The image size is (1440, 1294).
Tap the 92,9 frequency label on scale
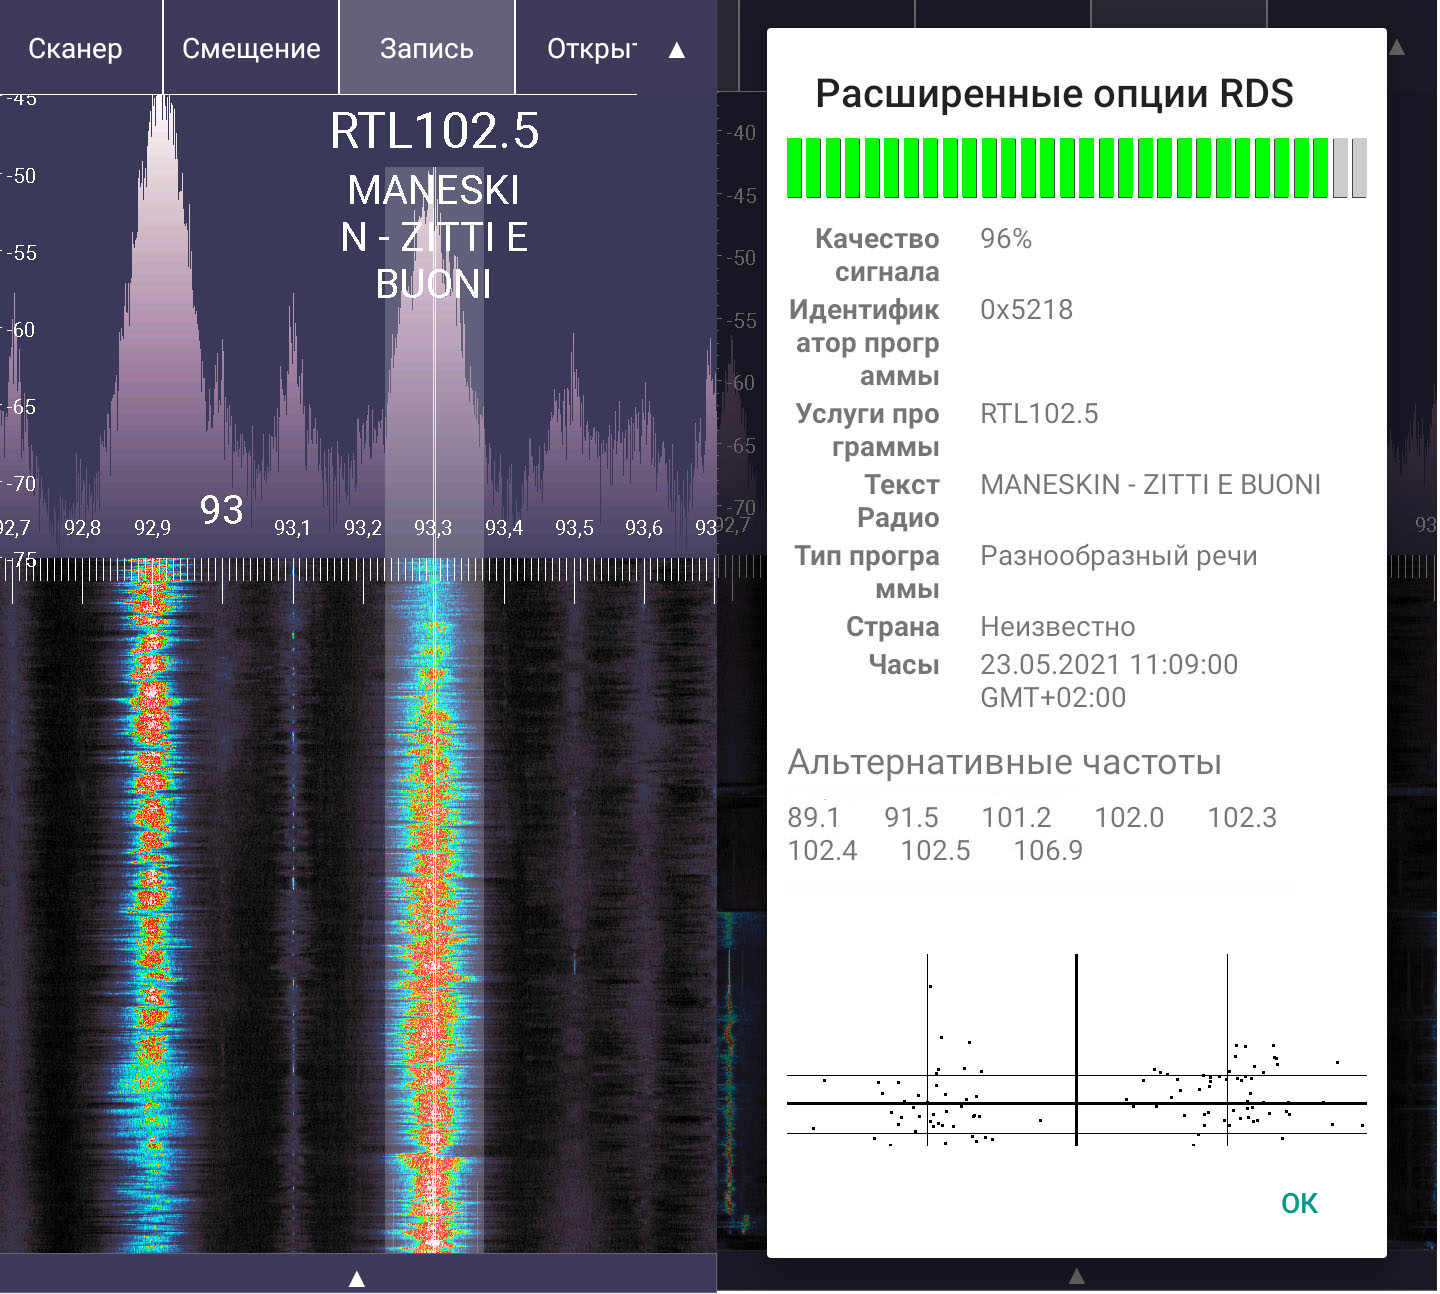(x=152, y=527)
